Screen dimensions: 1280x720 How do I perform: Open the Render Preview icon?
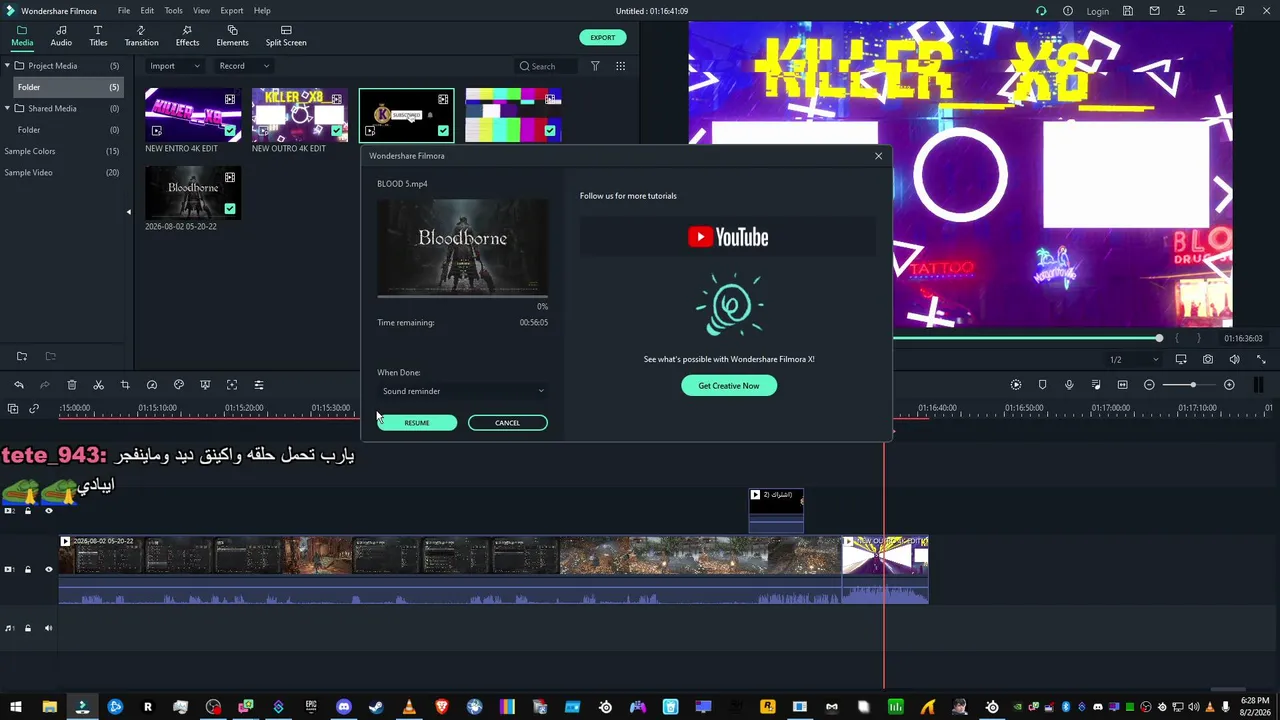tap(1016, 385)
